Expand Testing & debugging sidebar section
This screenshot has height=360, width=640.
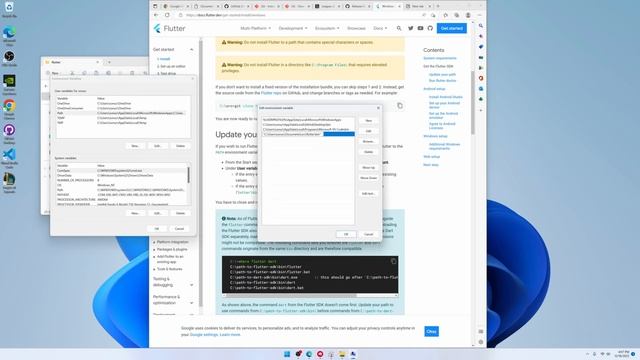191,285
